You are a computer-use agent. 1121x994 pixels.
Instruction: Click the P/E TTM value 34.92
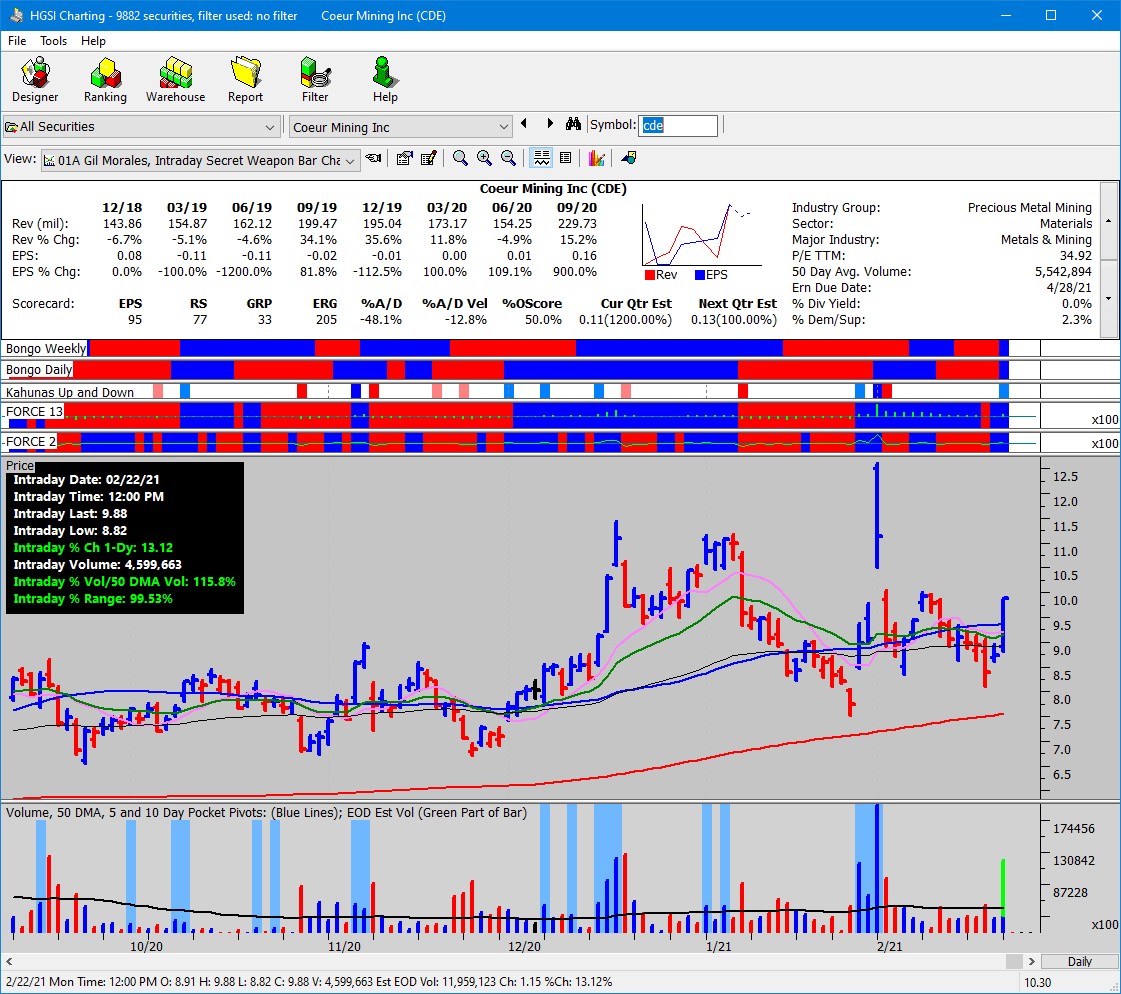(x=1075, y=255)
